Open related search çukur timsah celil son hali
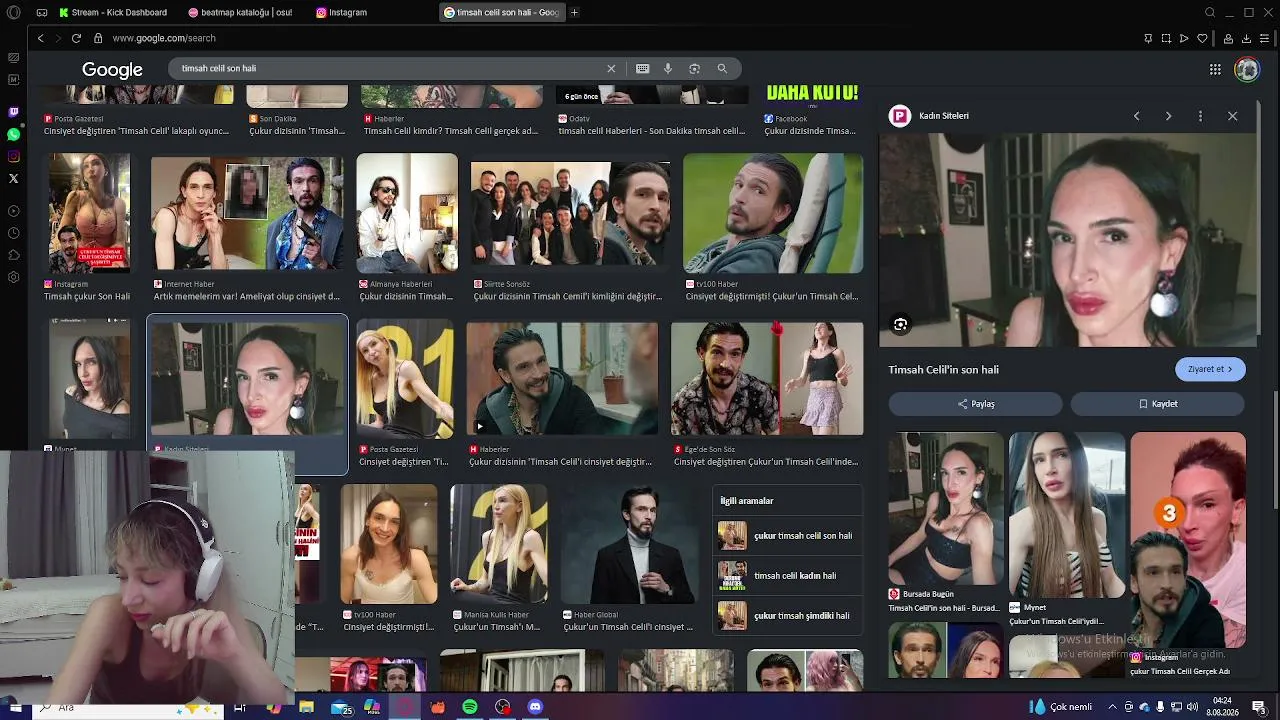This screenshot has width=1280, height=720. click(x=787, y=536)
